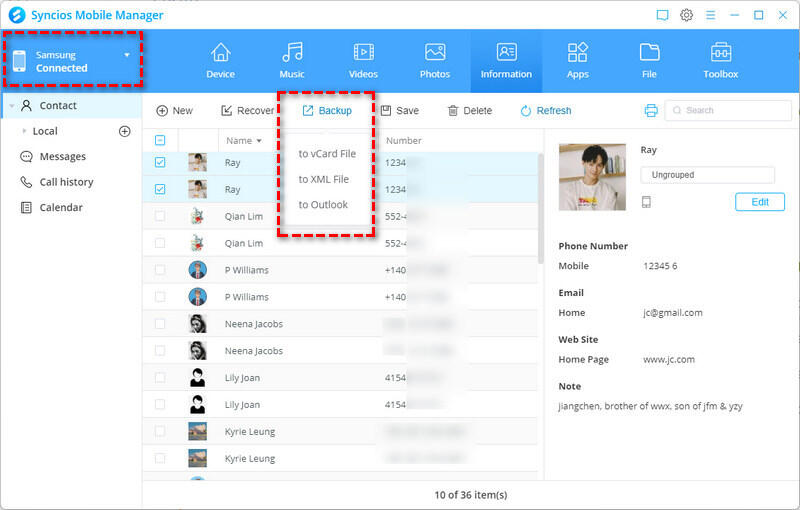The width and height of the screenshot is (800, 510).
Task: Open settings gear in title bar
Action: 687,15
